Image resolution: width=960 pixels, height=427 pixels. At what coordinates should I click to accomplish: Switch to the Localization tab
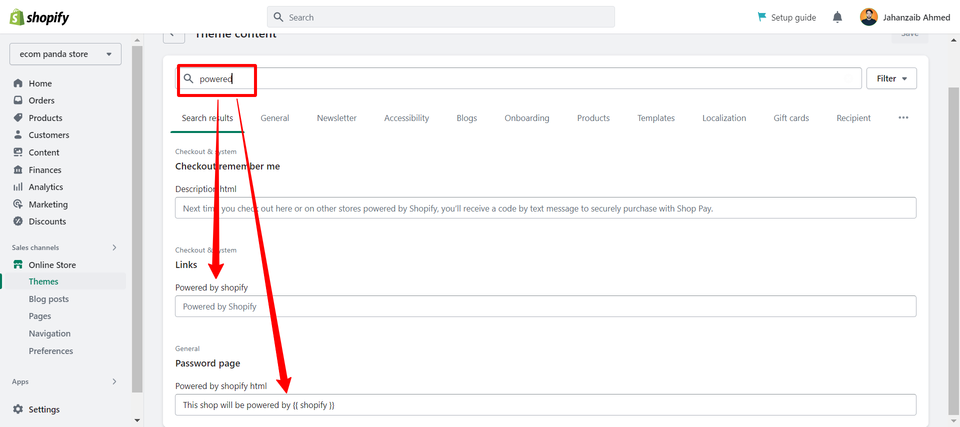pos(724,118)
